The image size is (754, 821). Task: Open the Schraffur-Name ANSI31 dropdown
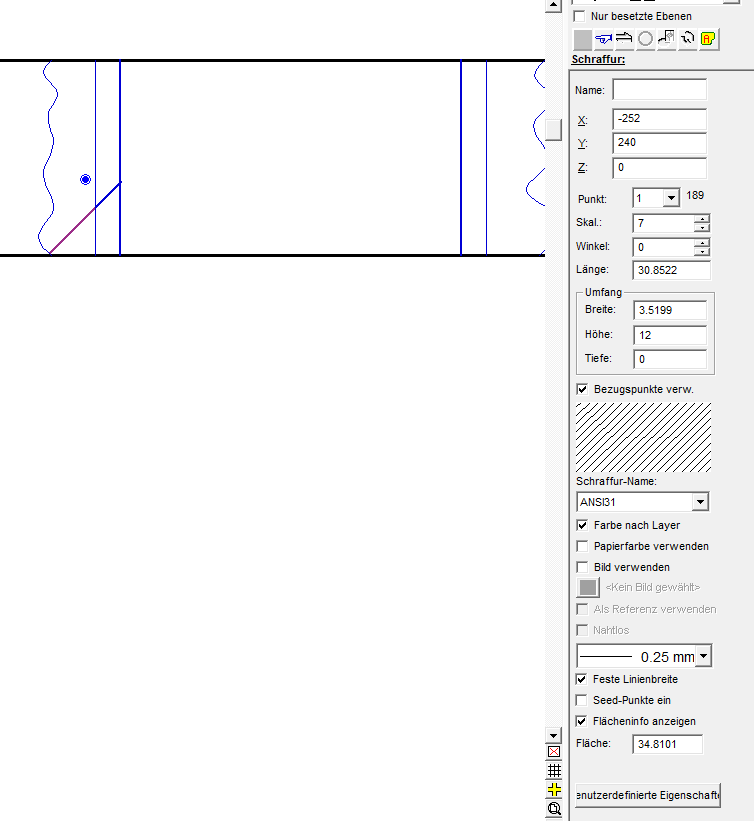pyautogui.click(x=700, y=502)
